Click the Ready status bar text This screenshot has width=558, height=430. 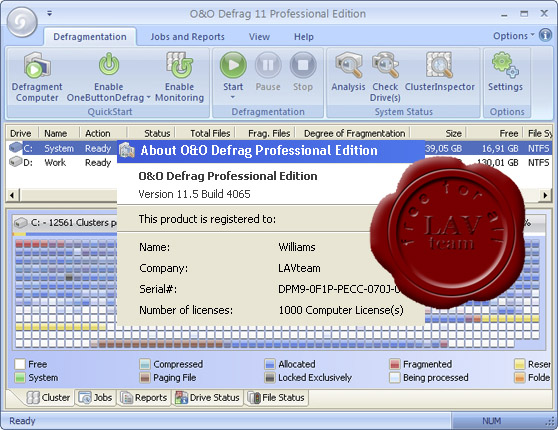[22, 421]
